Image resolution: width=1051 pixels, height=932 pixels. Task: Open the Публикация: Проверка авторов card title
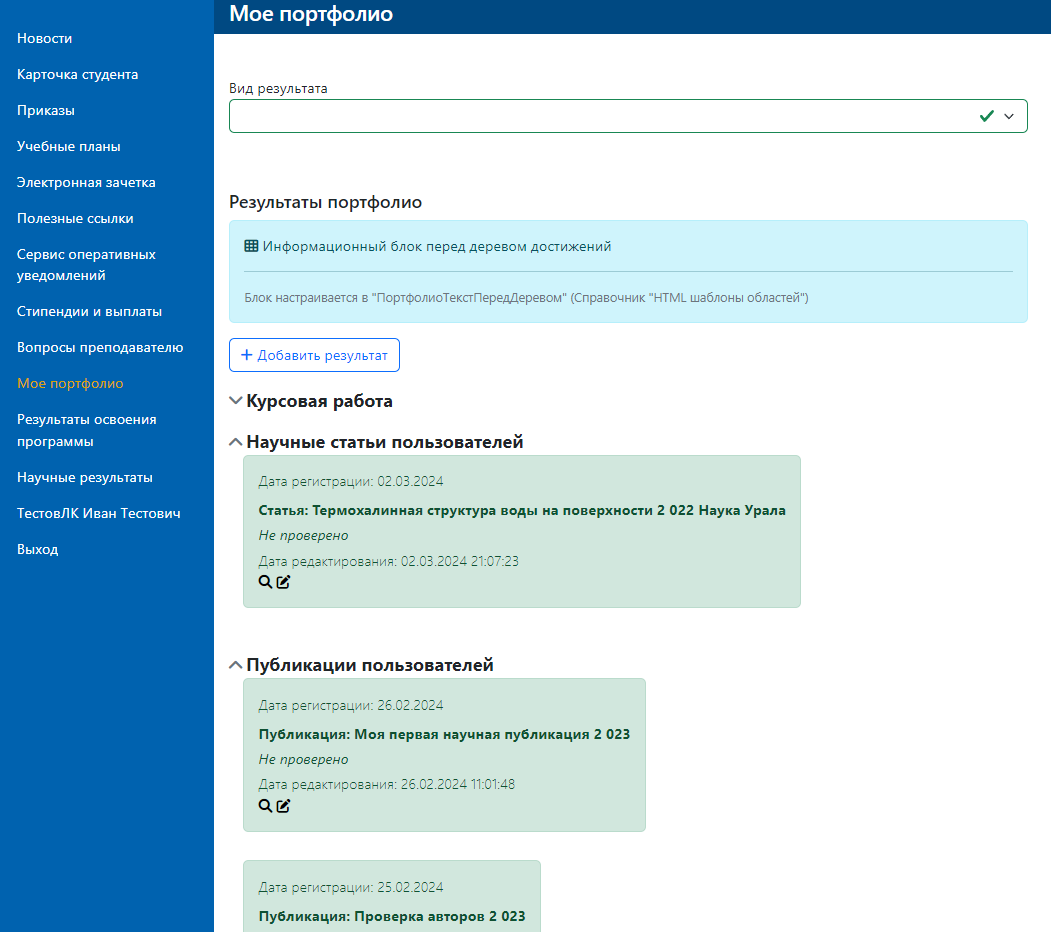point(391,916)
